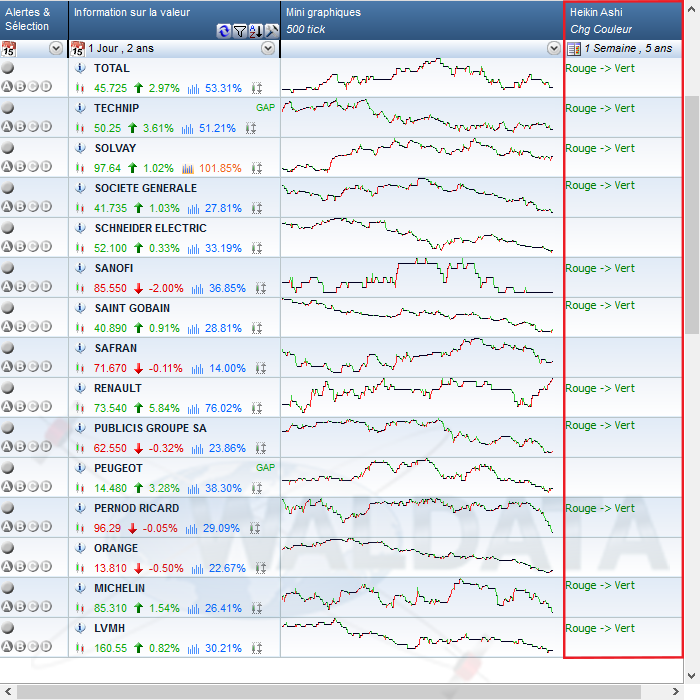Click the Mini graphiques 500 tick header
The height and width of the screenshot is (700, 700).
pos(422,20)
